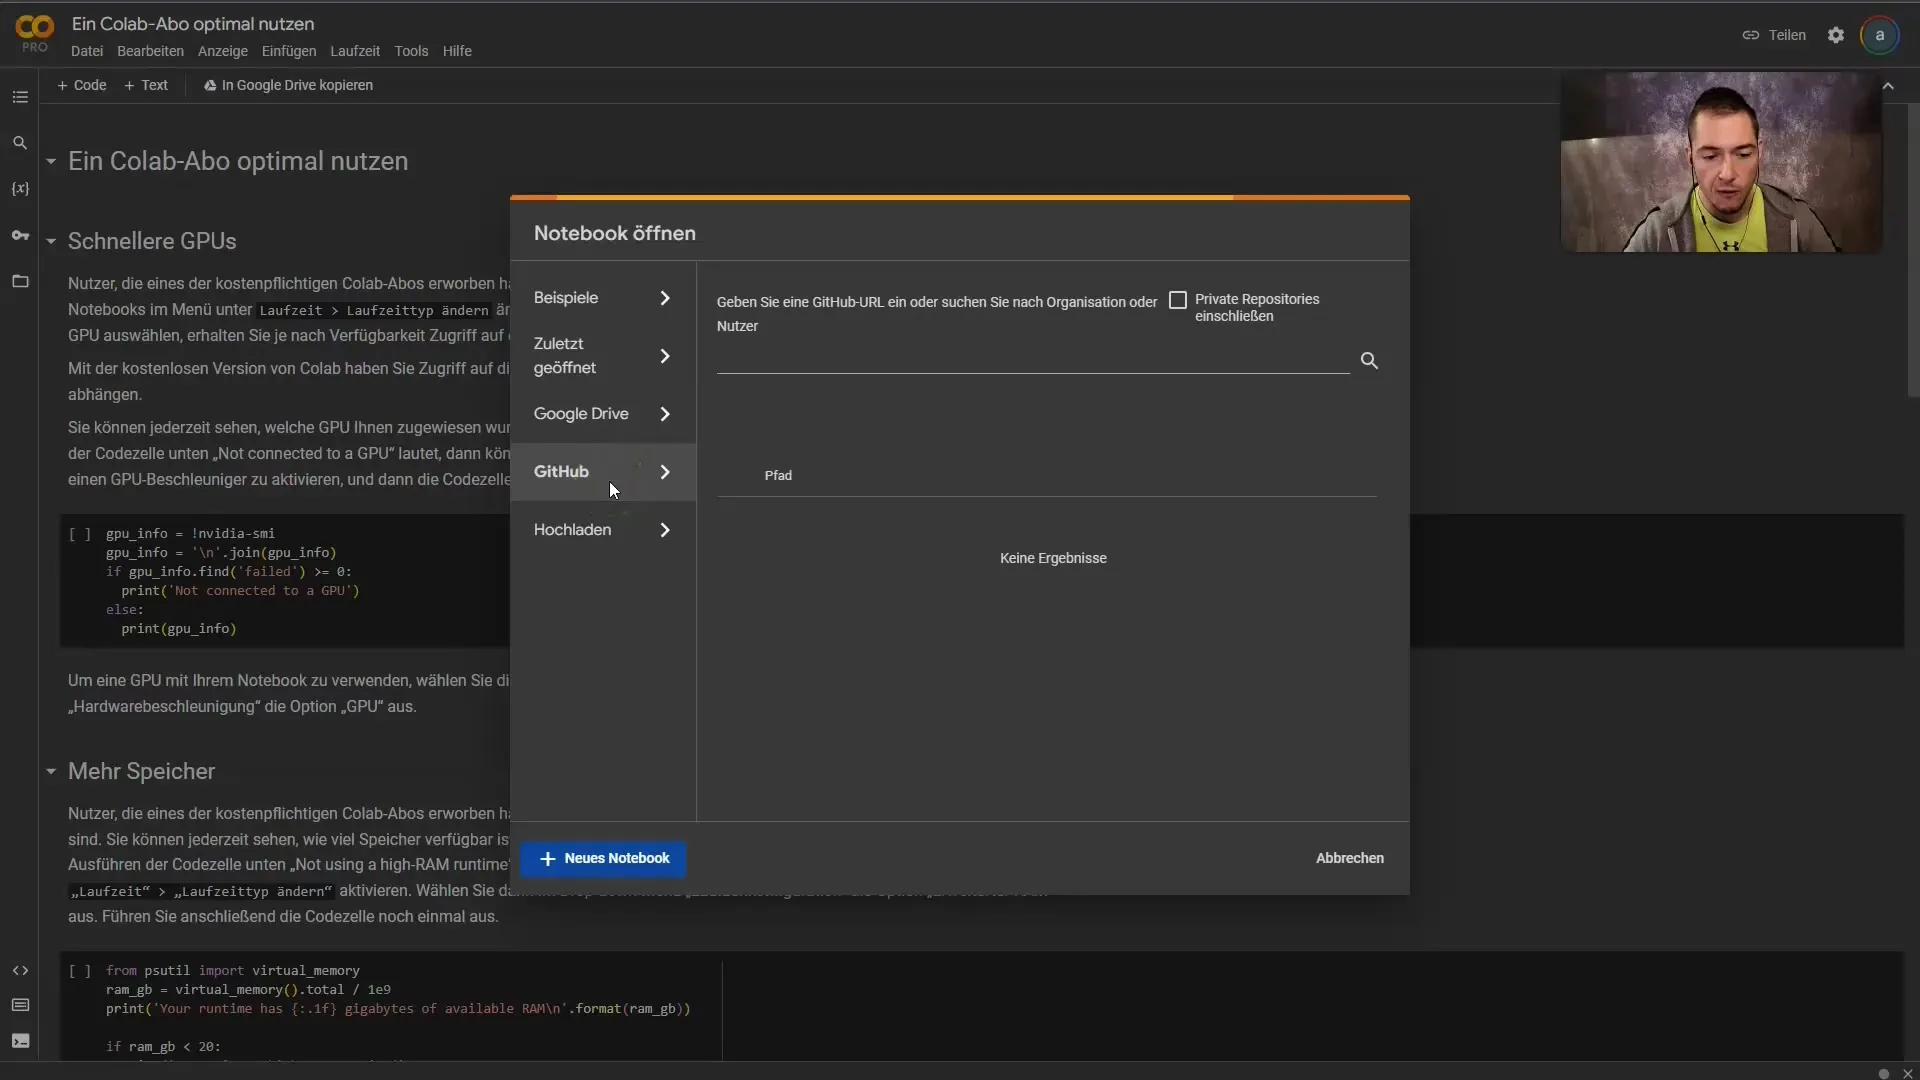Screen dimensions: 1920x1080
Task: Click the 'Notebook öffnen' dialog title
Action: pos(615,234)
